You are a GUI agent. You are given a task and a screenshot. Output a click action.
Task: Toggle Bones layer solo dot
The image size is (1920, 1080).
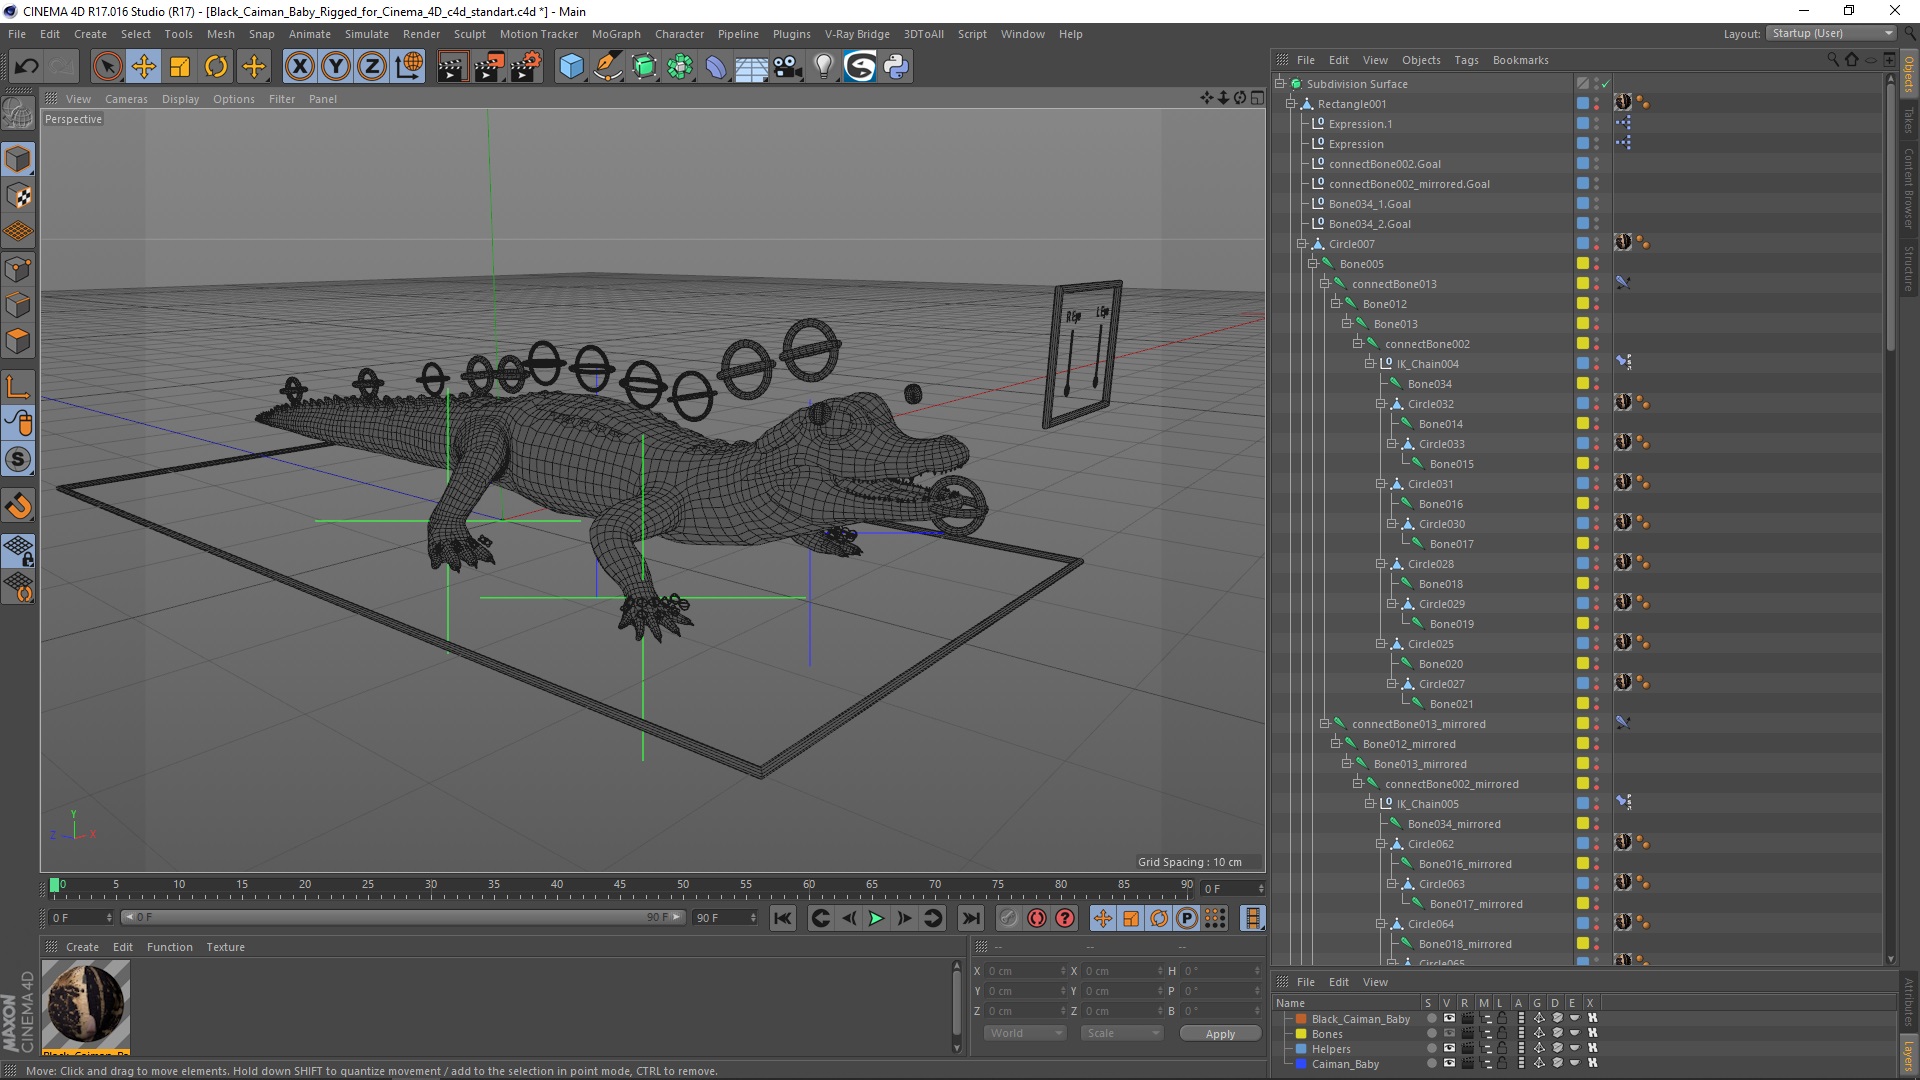tap(1431, 1034)
